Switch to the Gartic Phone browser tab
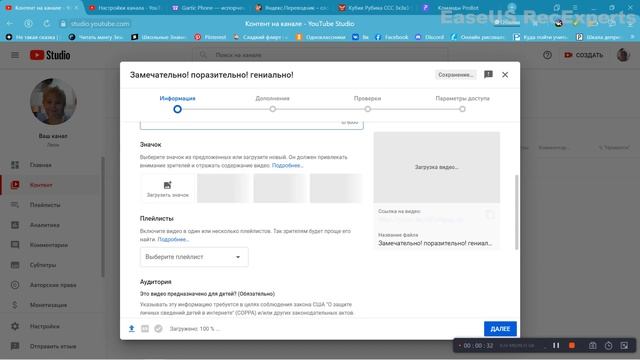Image resolution: width=640 pixels, height=360 pixels. (208, 8)
